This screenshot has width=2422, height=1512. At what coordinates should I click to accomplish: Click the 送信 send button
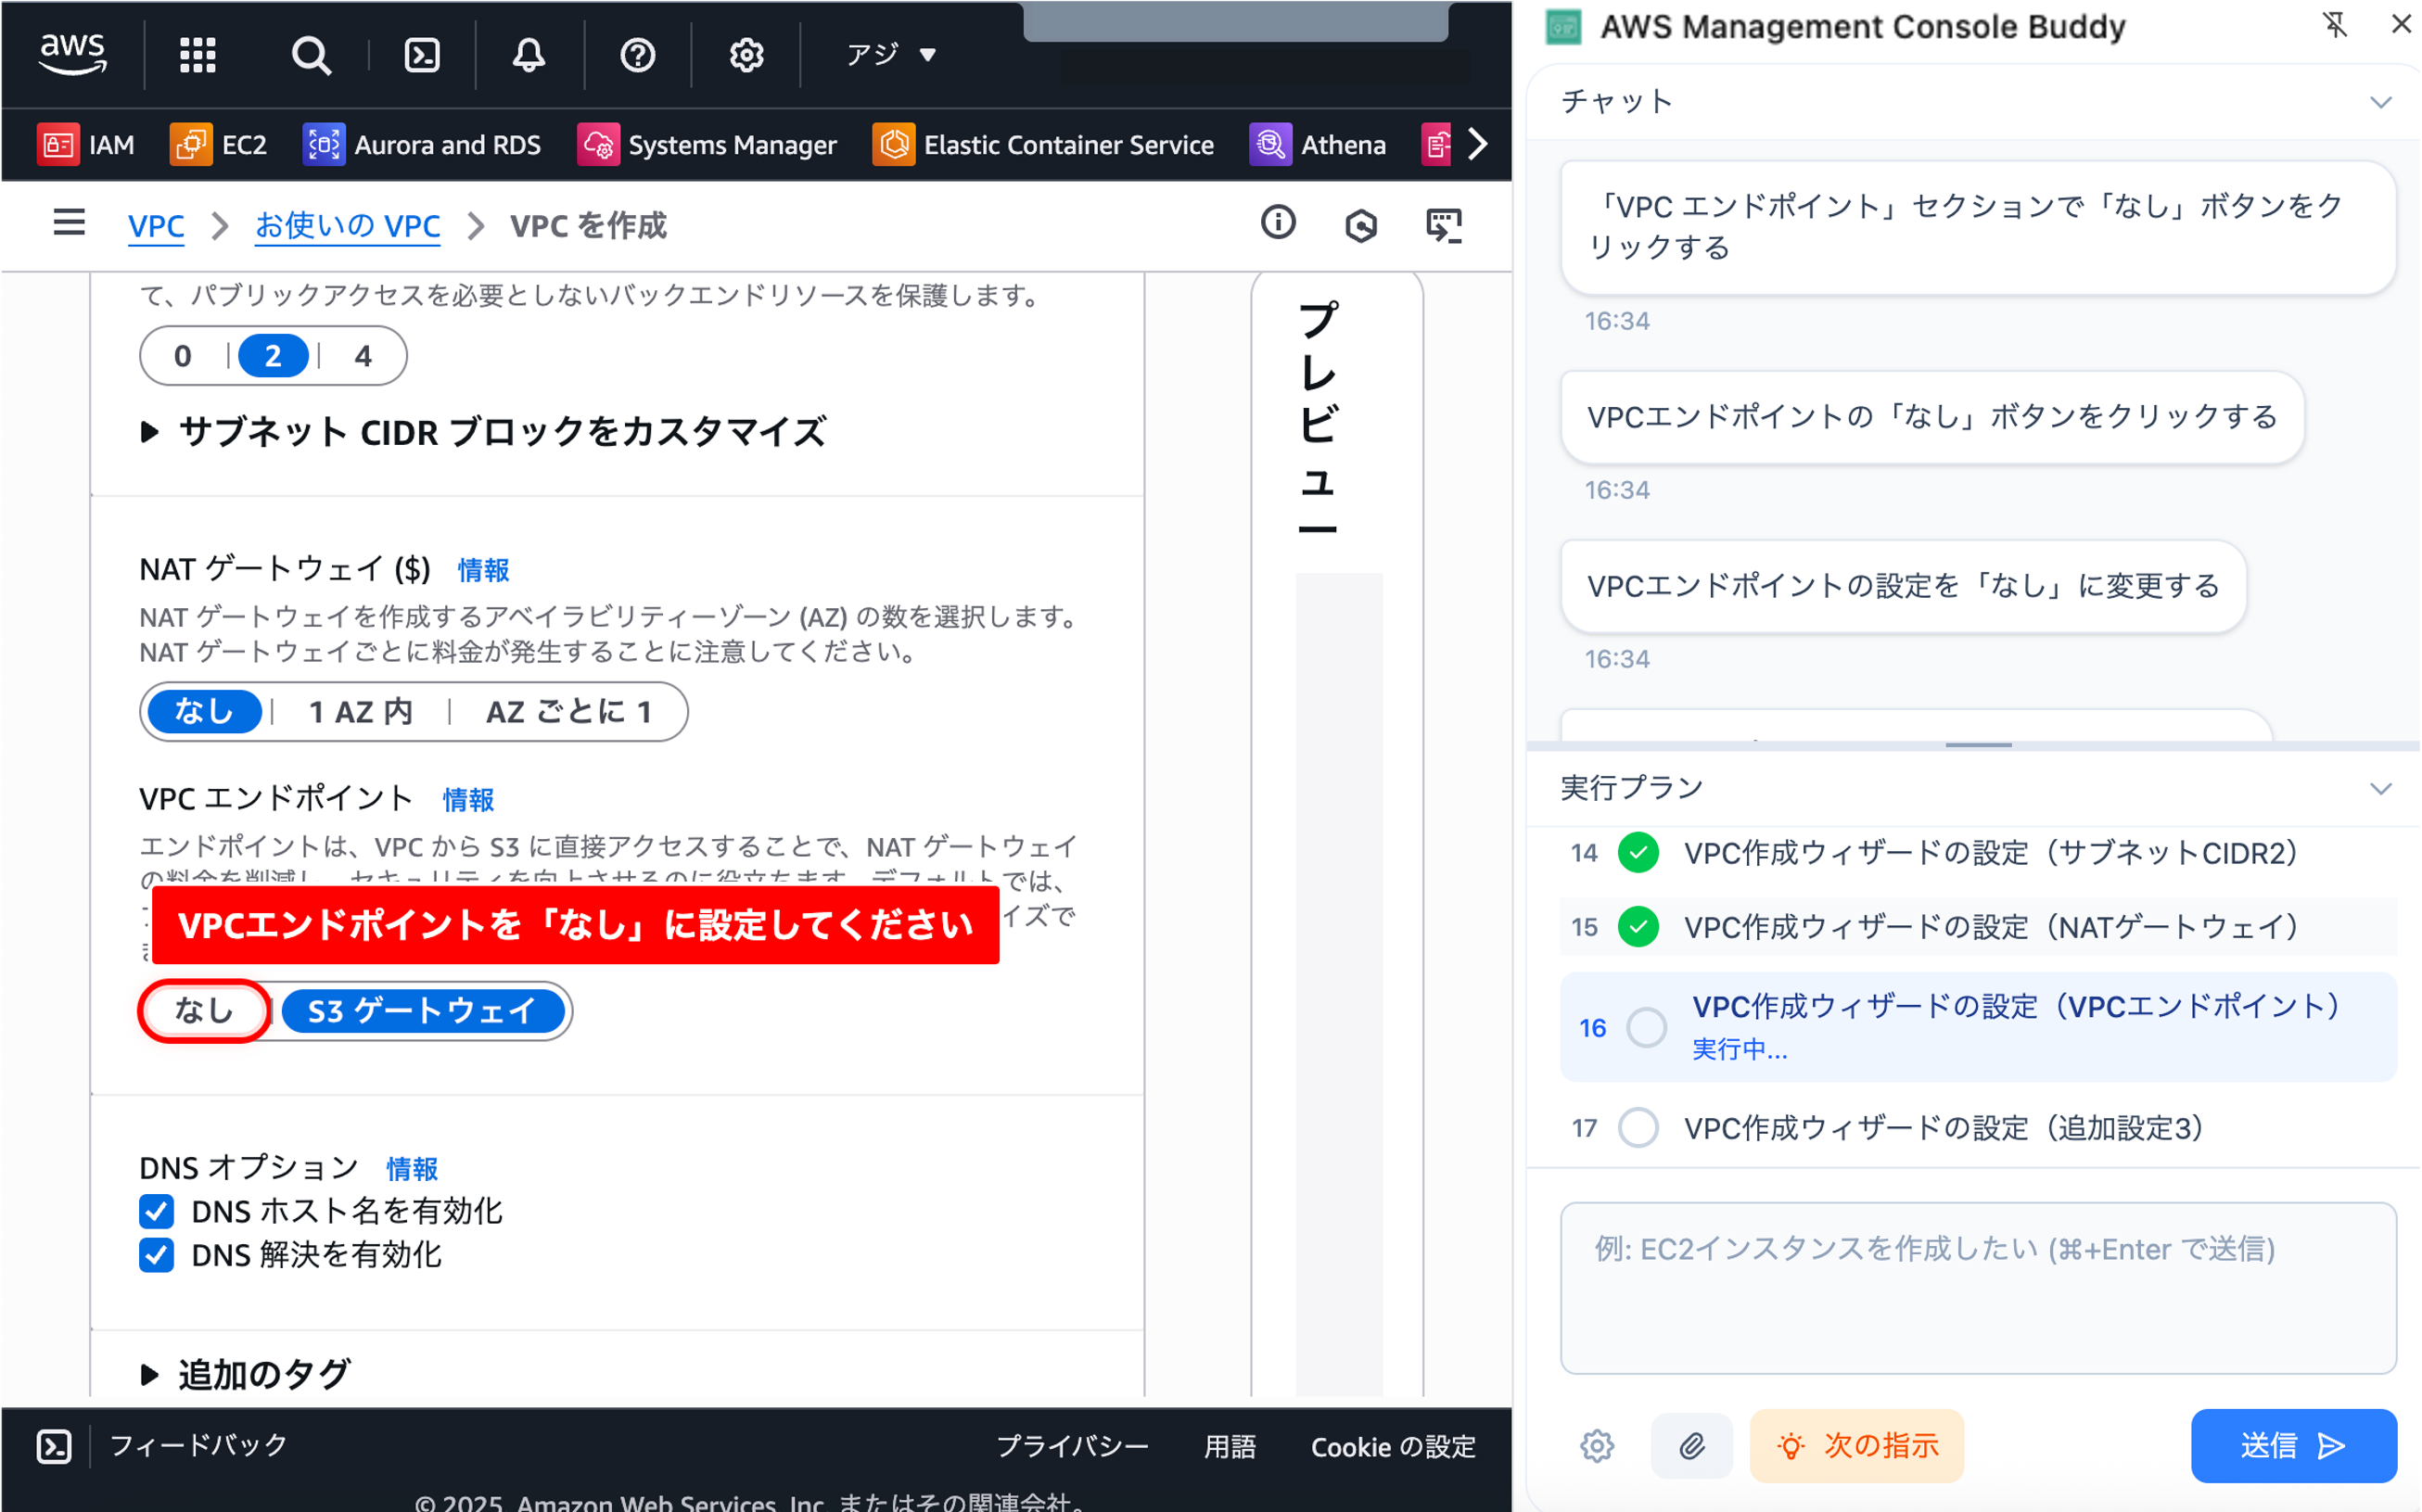2293,1445
